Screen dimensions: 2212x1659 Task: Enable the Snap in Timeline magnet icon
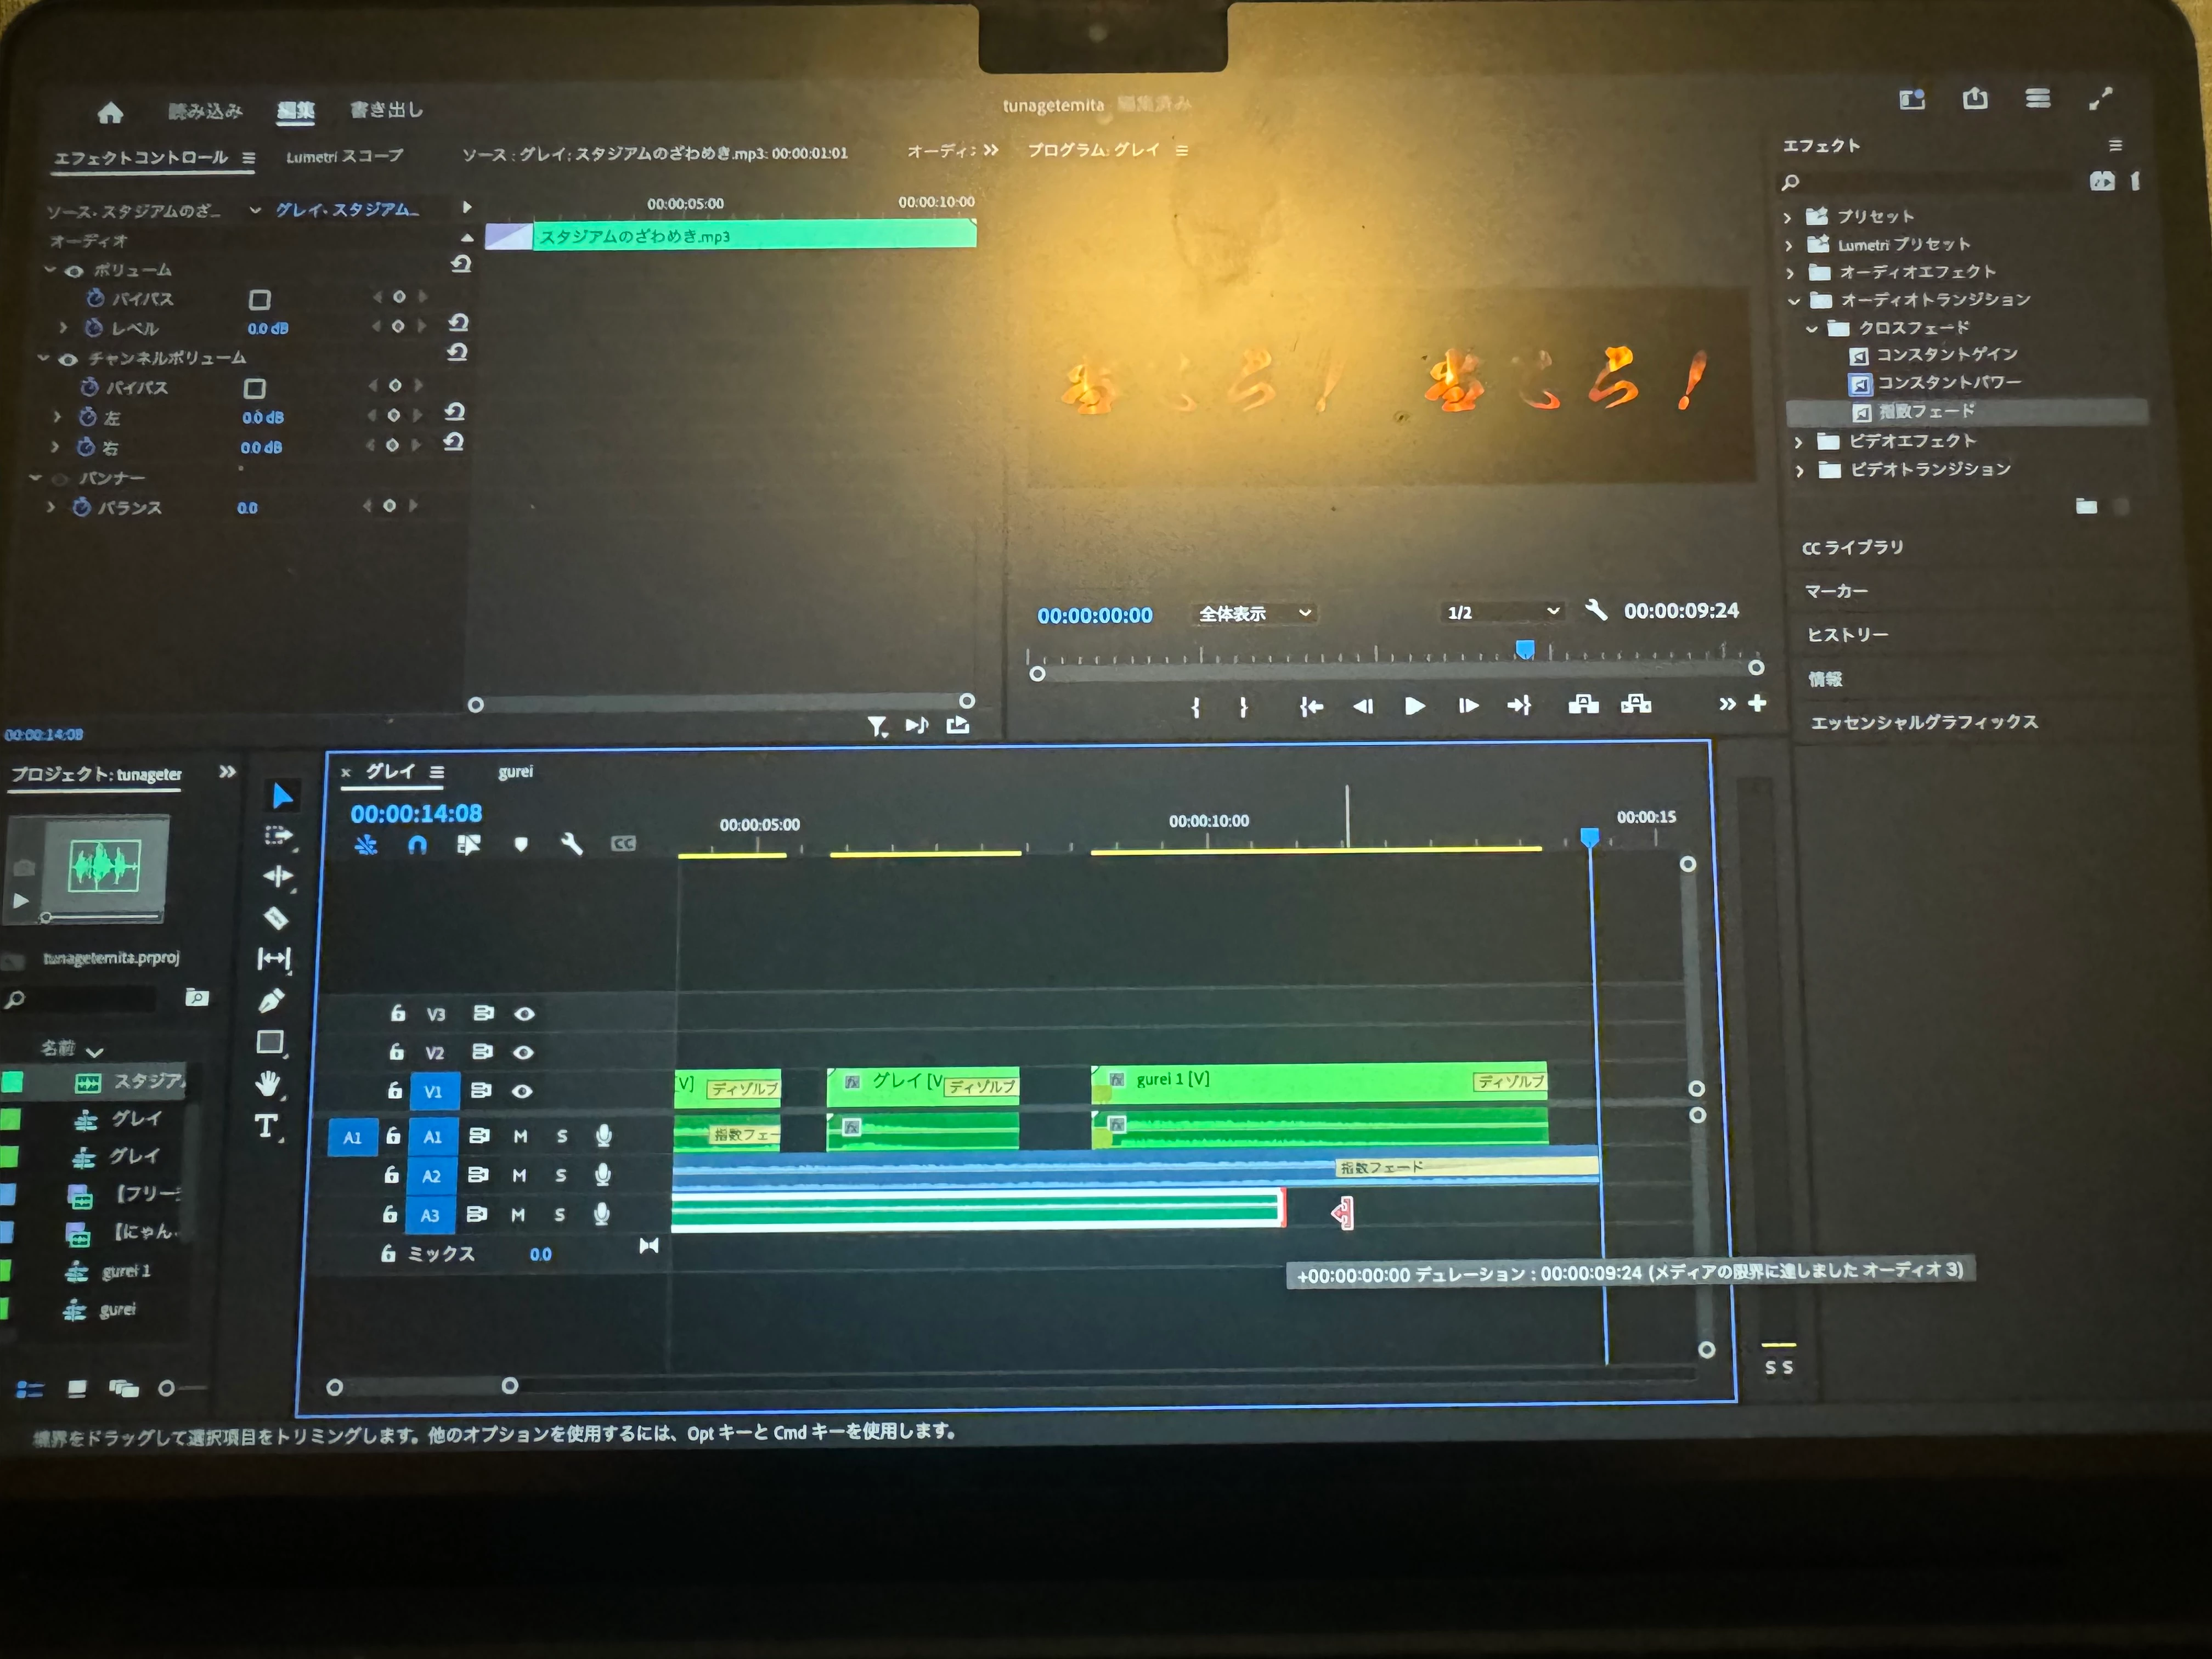(417, 845)
